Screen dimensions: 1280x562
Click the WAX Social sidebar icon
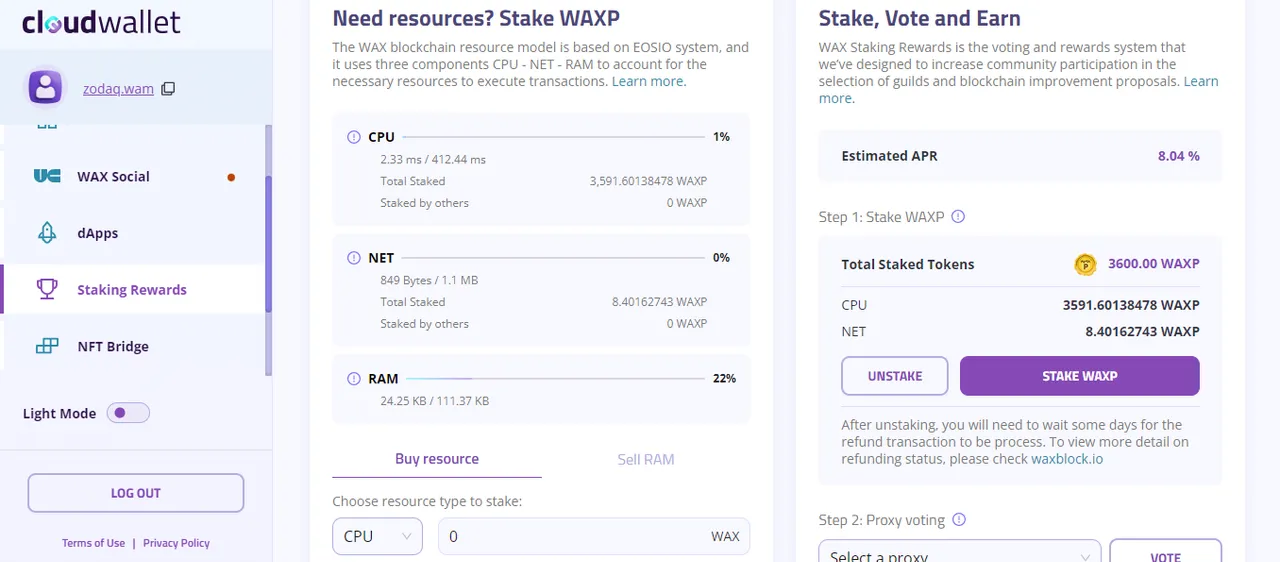[x=47, y=176]
